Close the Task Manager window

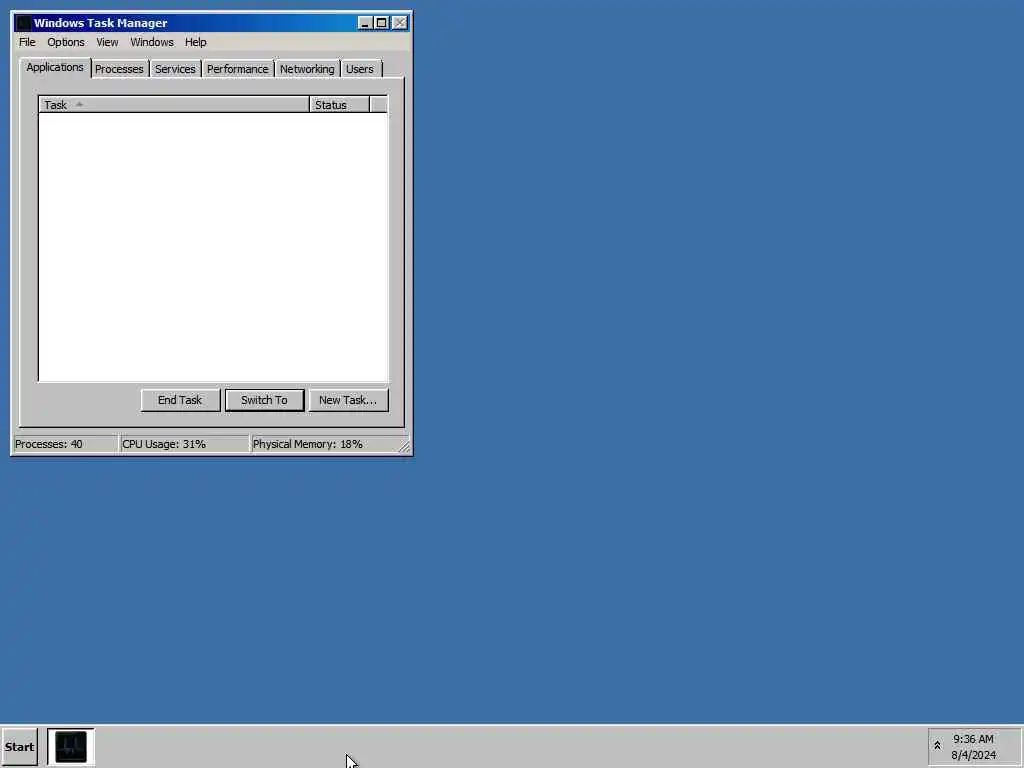400,23
